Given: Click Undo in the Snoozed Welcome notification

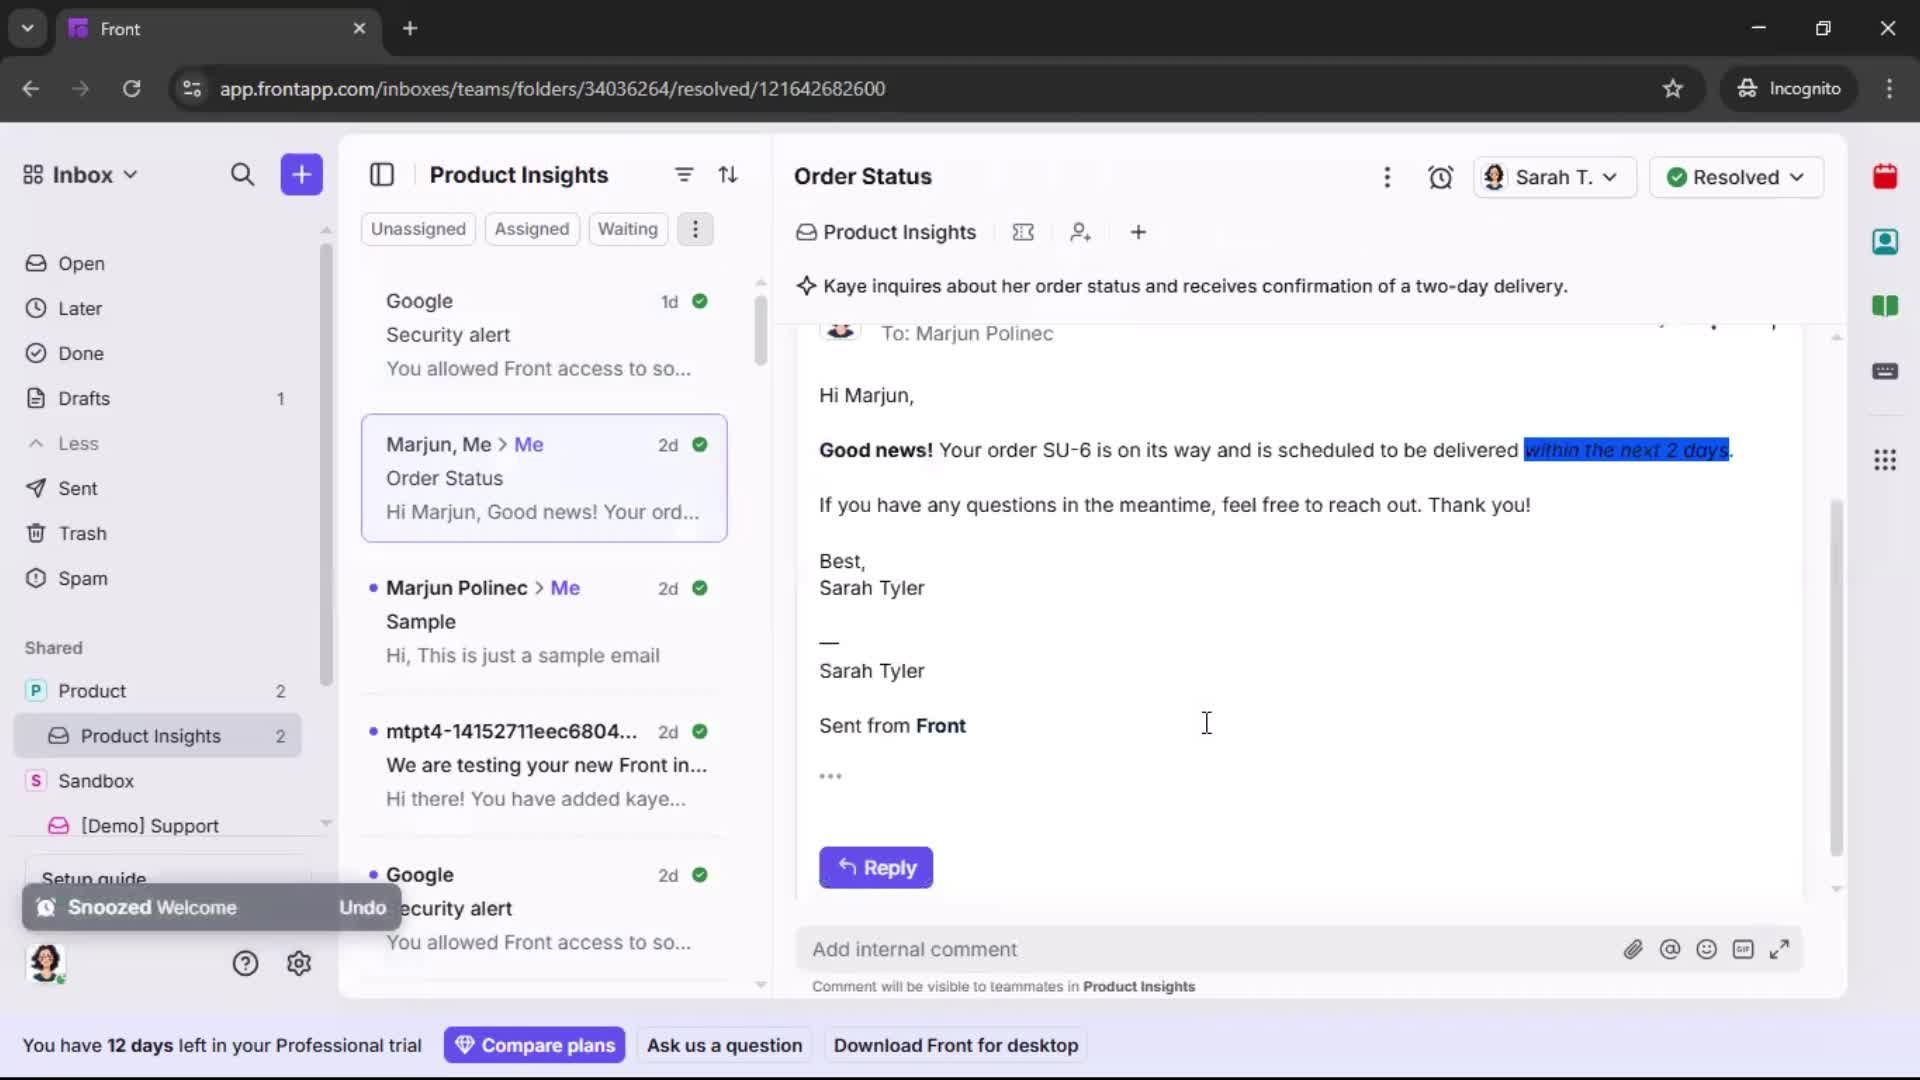Looking at the screenshot, I should pyautogui.click(x=361, y=907).
